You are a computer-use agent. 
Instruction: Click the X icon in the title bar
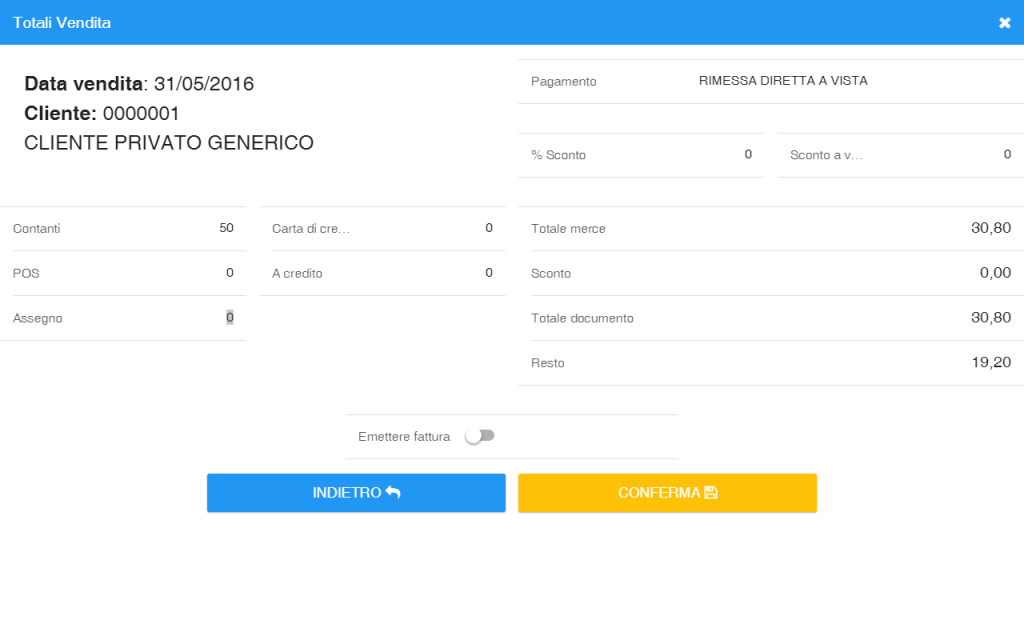coord(1004,22)
